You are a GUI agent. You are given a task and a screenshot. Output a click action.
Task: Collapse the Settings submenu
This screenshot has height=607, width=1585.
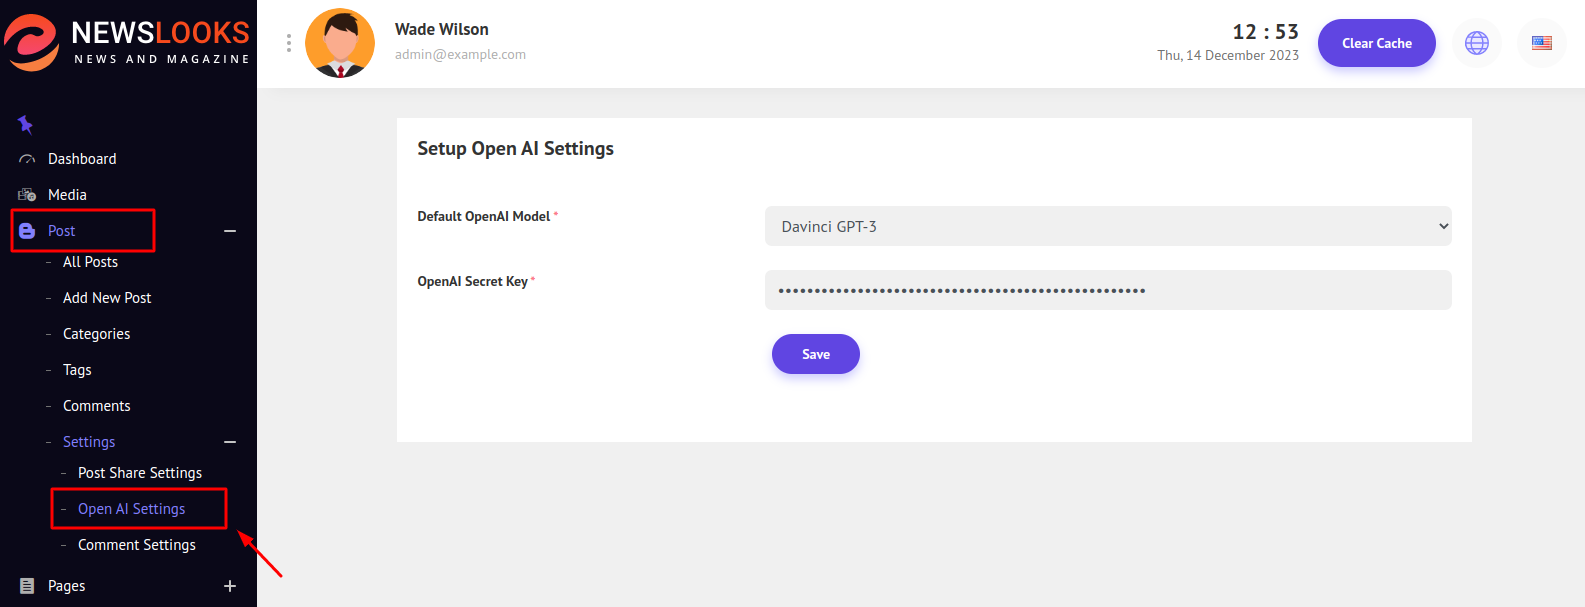(230, 442)
